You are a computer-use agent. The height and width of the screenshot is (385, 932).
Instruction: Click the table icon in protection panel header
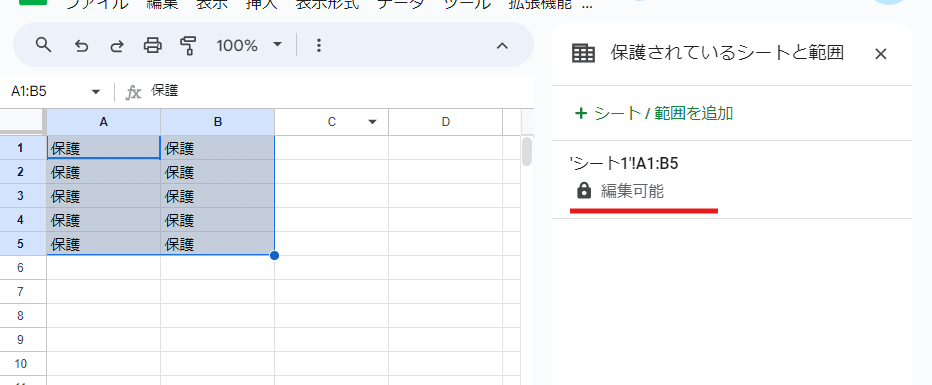[x=583, y=53]
